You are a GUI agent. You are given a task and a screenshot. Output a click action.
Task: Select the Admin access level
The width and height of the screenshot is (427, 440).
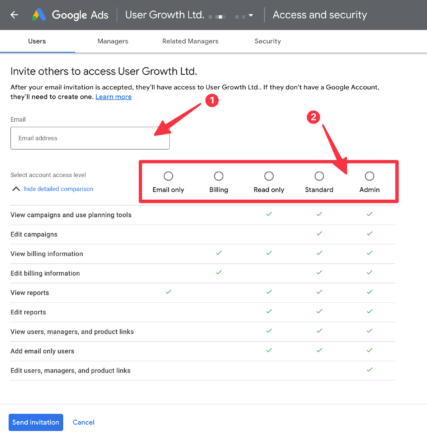tap(369, 176)
